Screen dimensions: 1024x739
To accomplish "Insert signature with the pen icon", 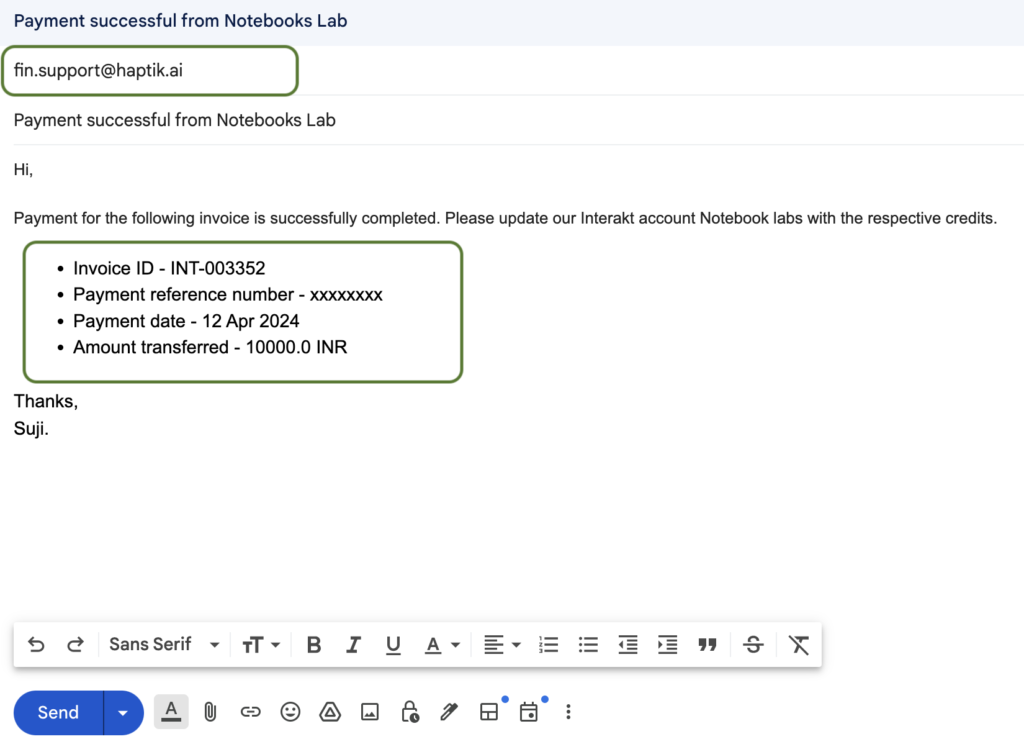I will click(x=449, y=712).
